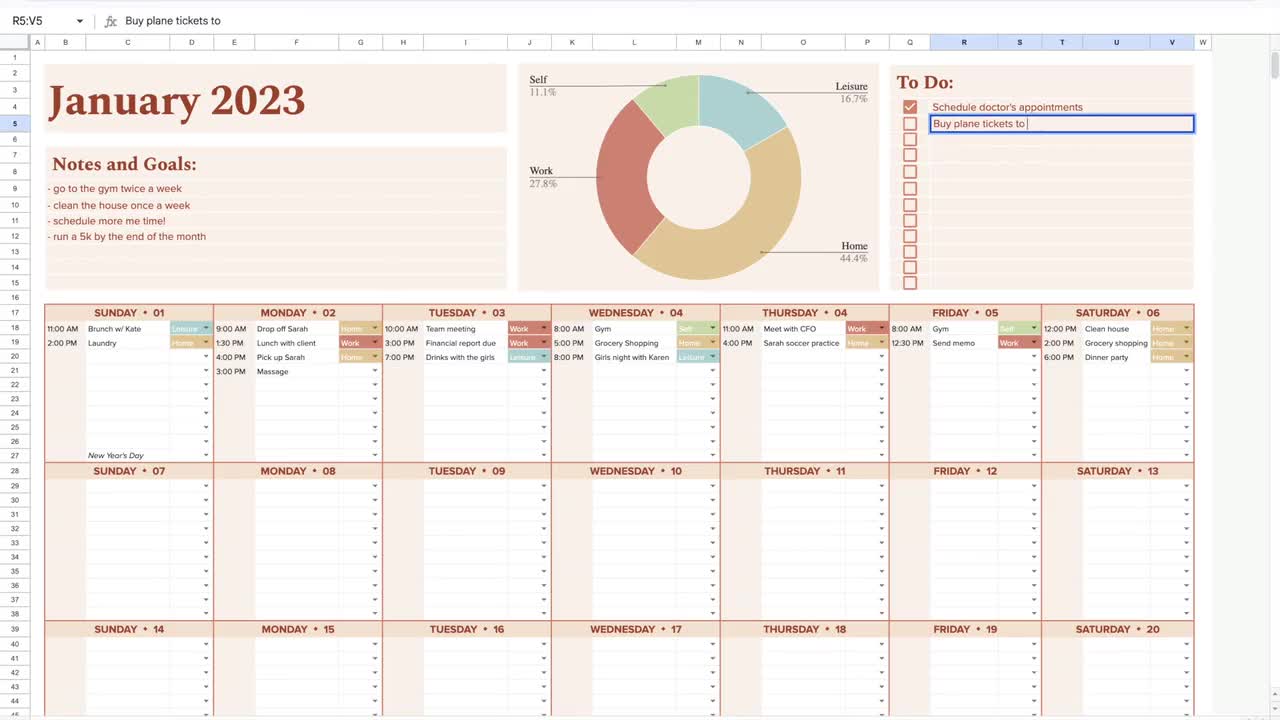Click '- schedule more me time!' note

coord(107,221)
